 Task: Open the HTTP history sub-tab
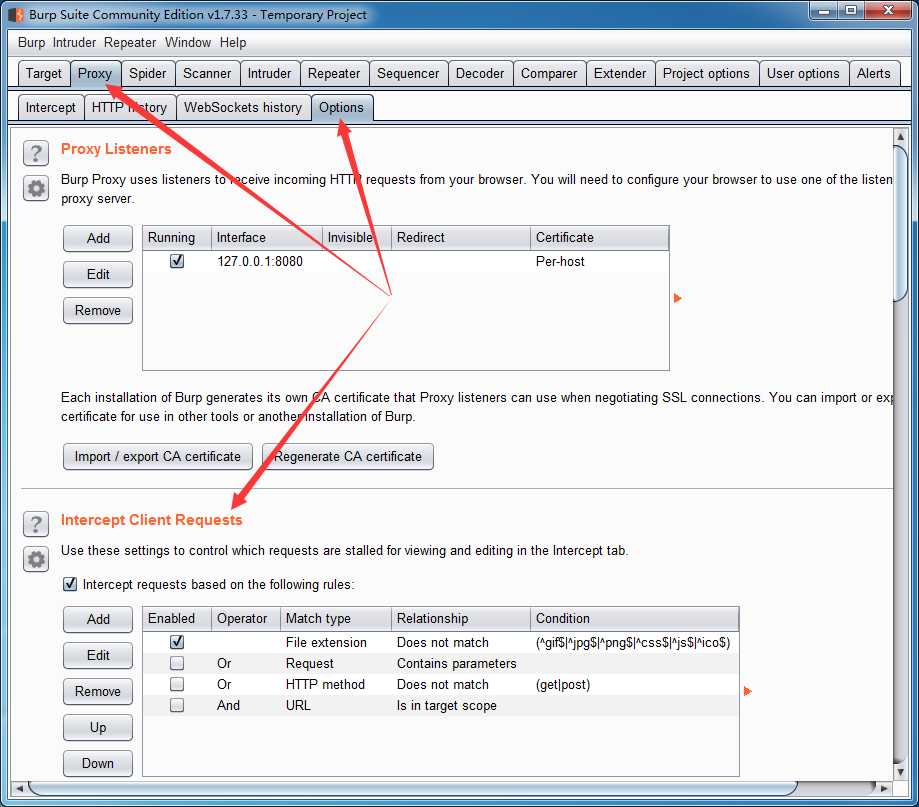130,107
